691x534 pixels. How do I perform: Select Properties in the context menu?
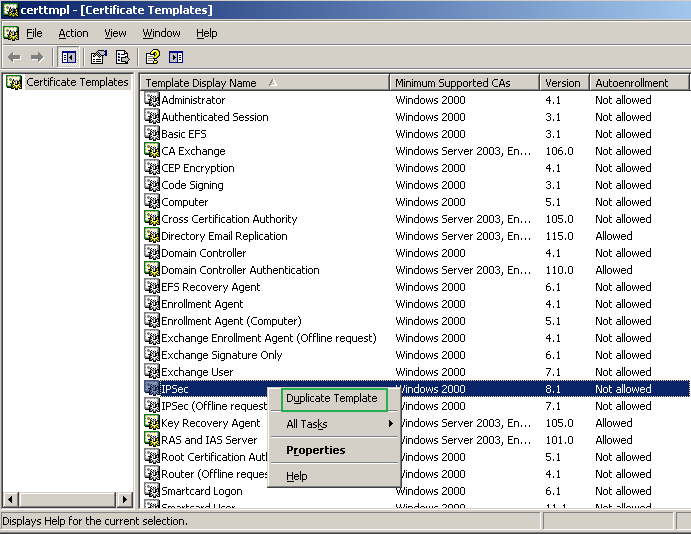pos(334,450)
